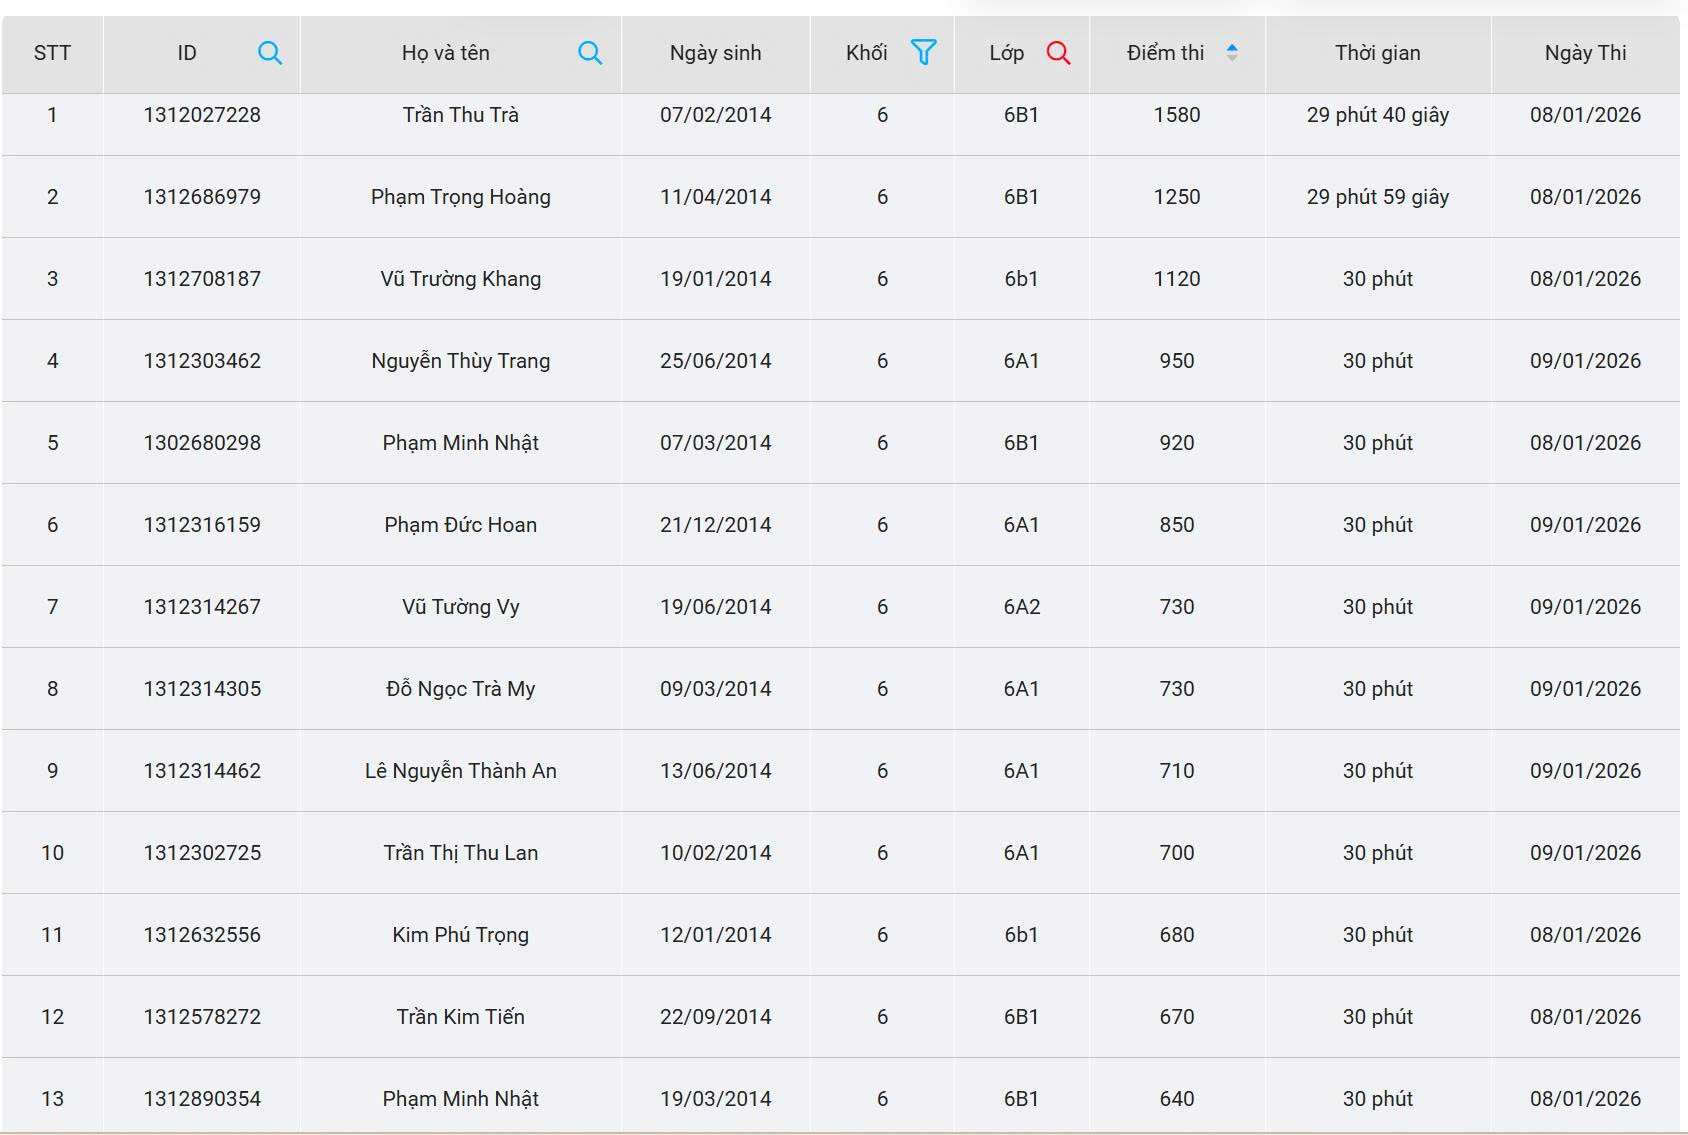This screenshot has height=1135, width=1688.
Task: Click the Họ và tên search icon
Action: (x=590, y=53)
